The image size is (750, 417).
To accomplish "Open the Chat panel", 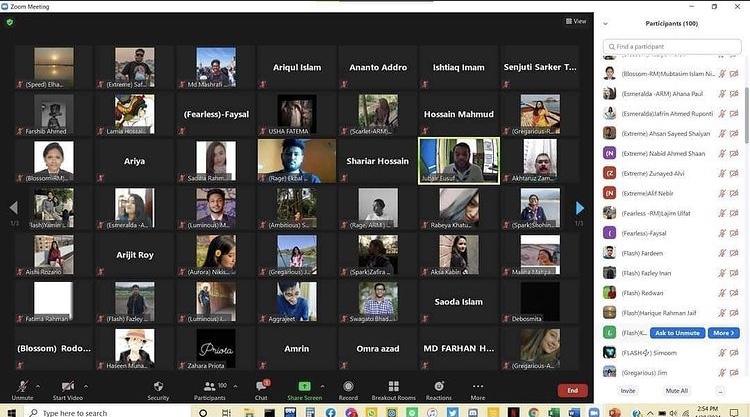I will (x=261, y=386).
